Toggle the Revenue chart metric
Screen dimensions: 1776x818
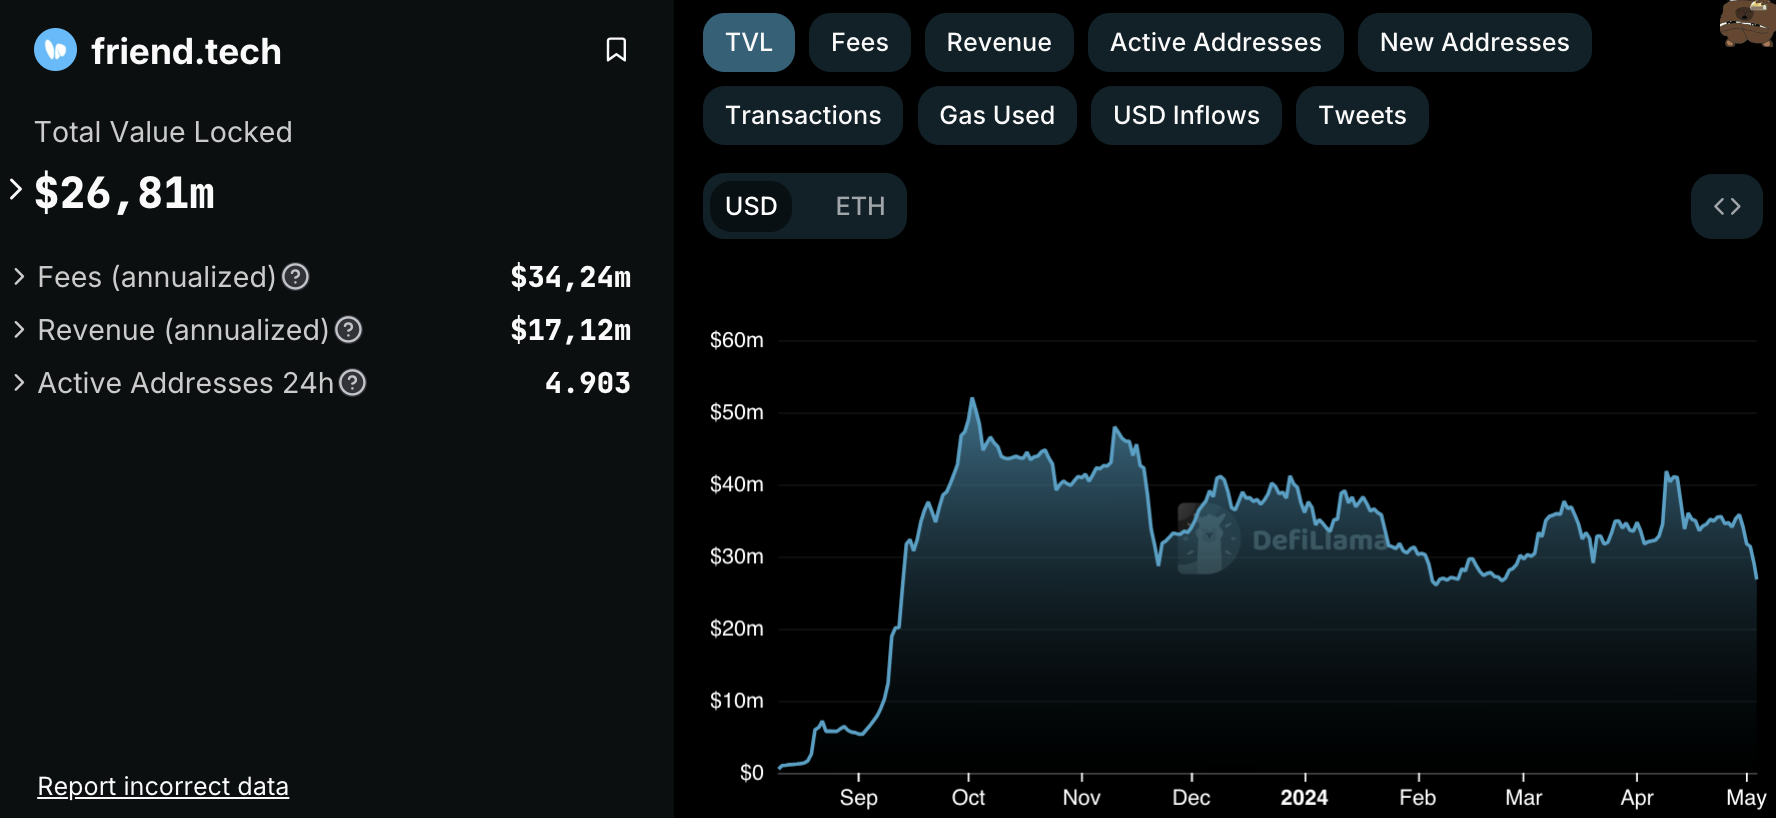point(999,42)
